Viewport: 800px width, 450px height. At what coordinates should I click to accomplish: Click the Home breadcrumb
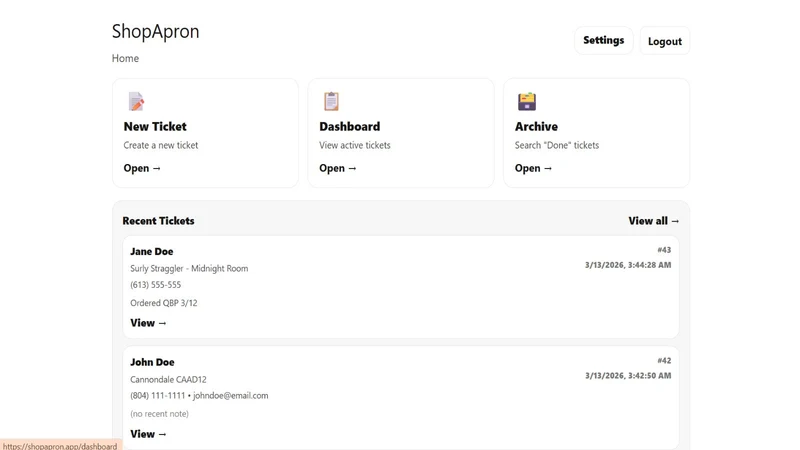pyautogui.click(x=125, y=58)
